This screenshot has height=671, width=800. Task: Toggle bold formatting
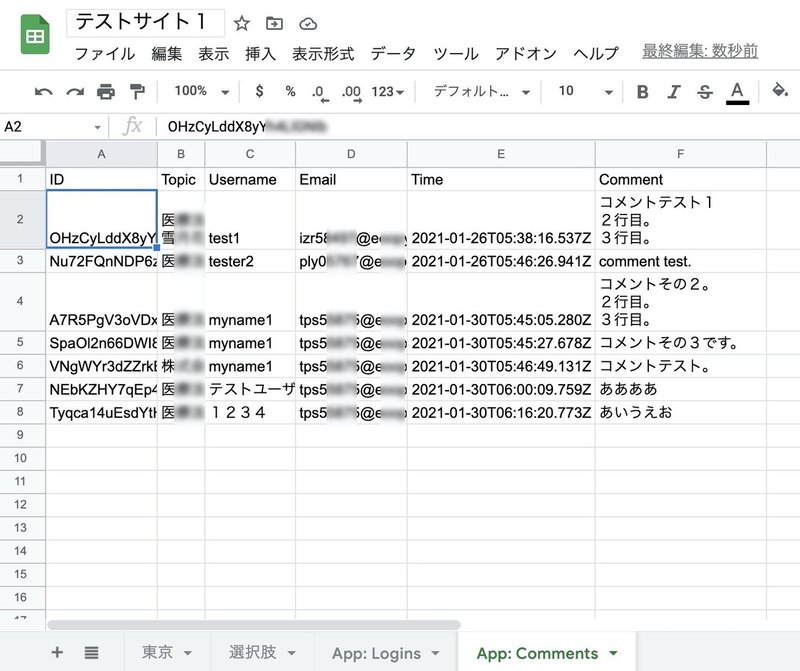point(642,92)
